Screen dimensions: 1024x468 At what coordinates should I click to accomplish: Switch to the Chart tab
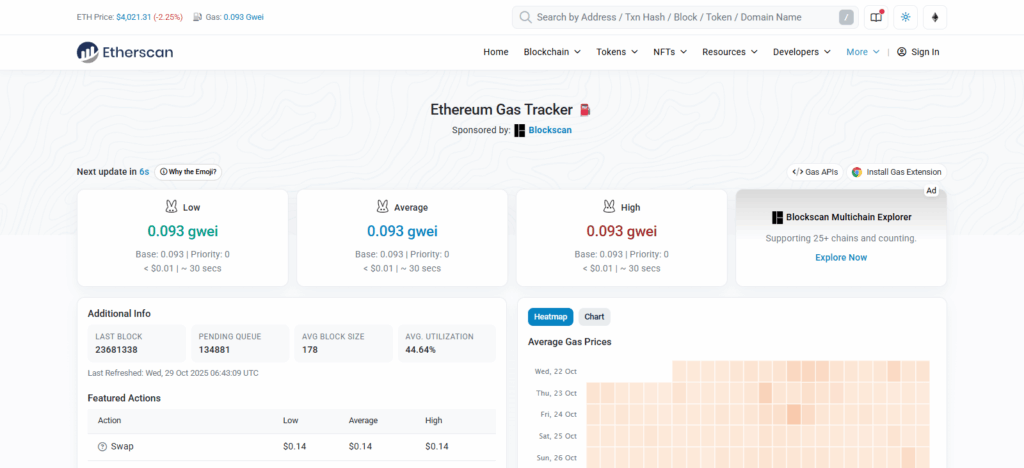[594, 317]
